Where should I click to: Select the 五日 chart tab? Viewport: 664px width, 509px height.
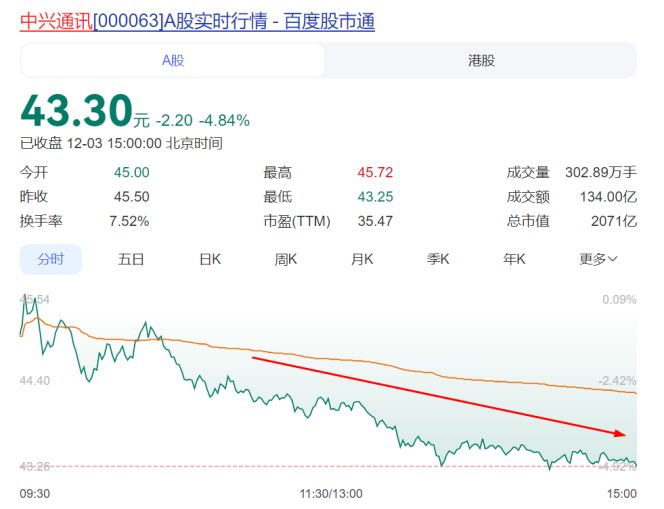click(131, 259)
